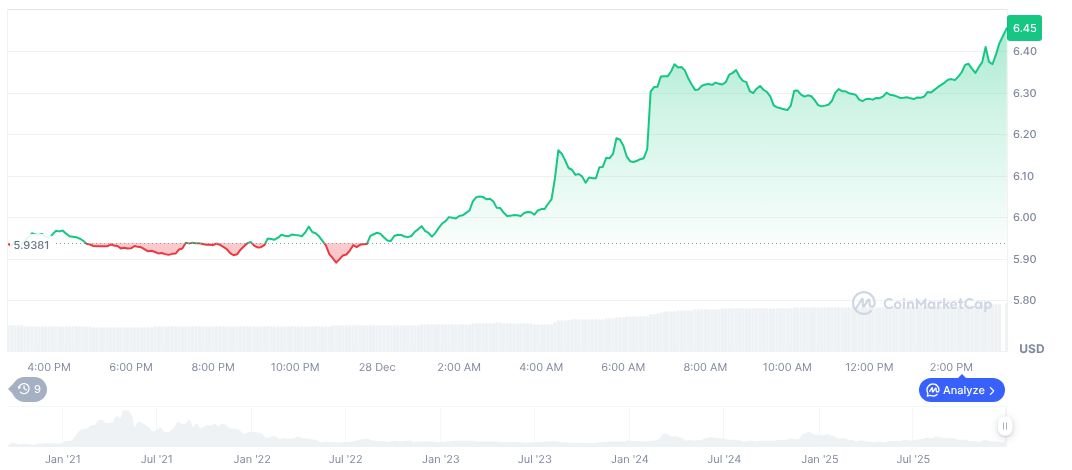
Task: Click the USD currency label
Action: 1031,349
